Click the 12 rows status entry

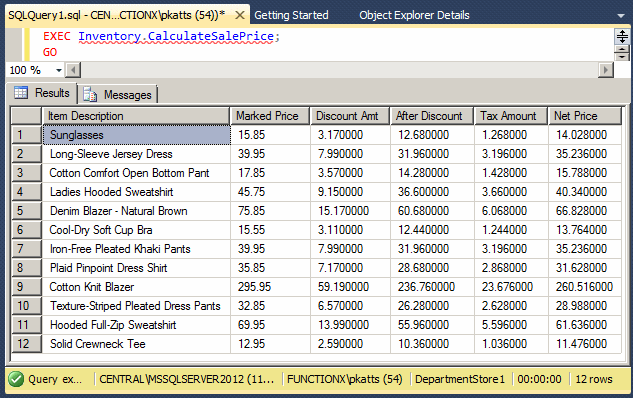pyautogui.click(x=594, y=379)
